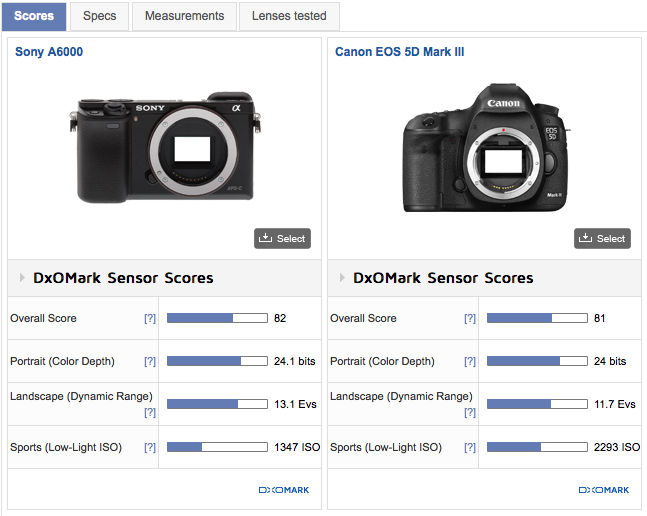The height and width of the screenshot is (516, 647).
Task: Click Canon Low-Light ISO bar showing 2293 ISO
Action: (x=537, y=447)
